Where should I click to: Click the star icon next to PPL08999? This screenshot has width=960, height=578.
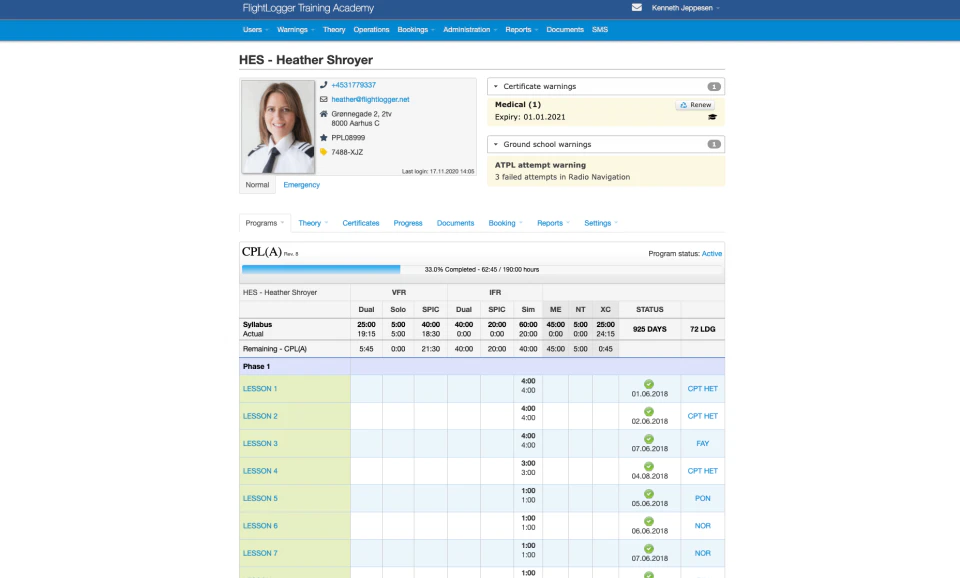click(323, 136)
